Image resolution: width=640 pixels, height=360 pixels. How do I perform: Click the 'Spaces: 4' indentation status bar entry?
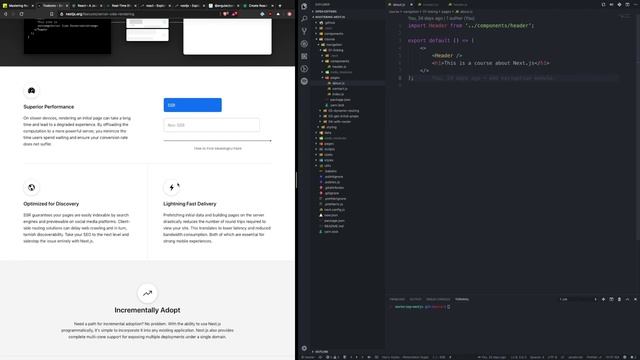click(537, 357)
